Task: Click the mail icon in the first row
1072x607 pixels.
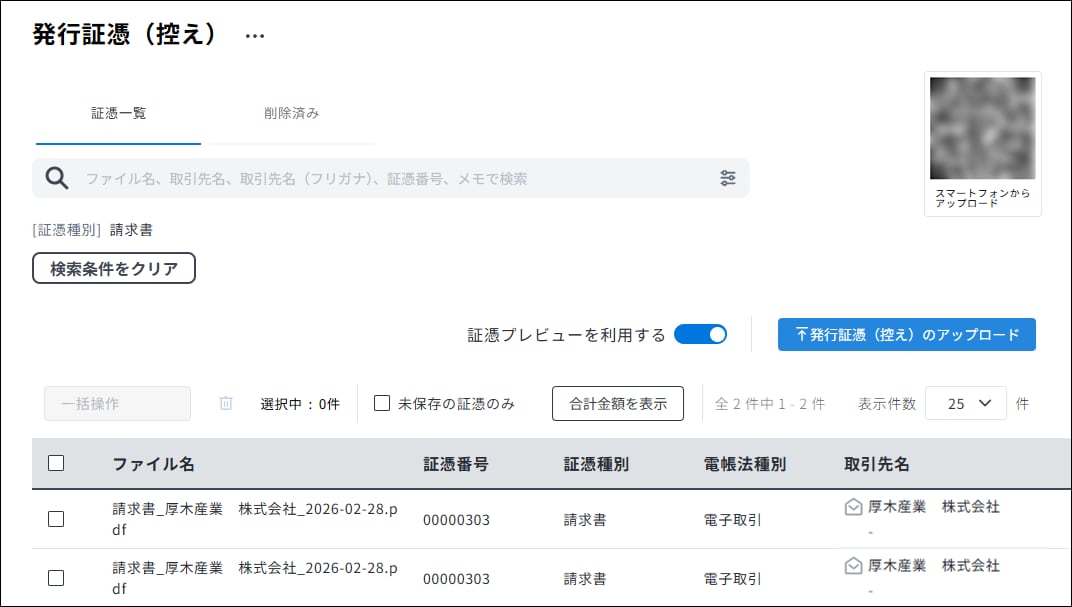Action: [853, 507]
